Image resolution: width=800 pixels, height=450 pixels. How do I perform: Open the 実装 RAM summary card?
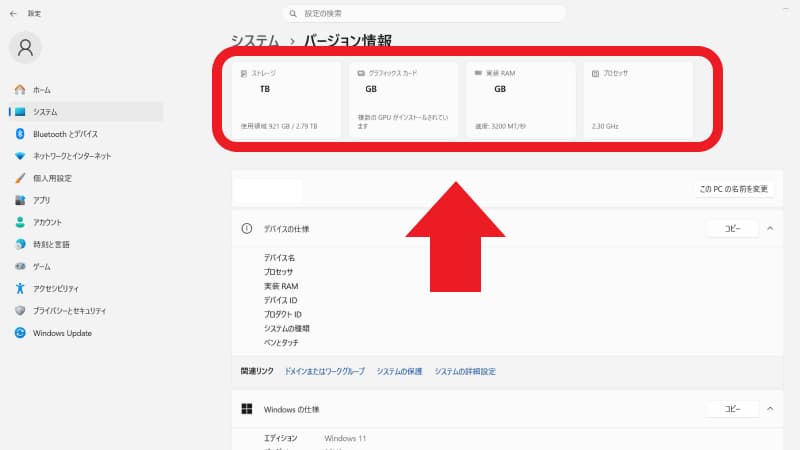point(521,100)
